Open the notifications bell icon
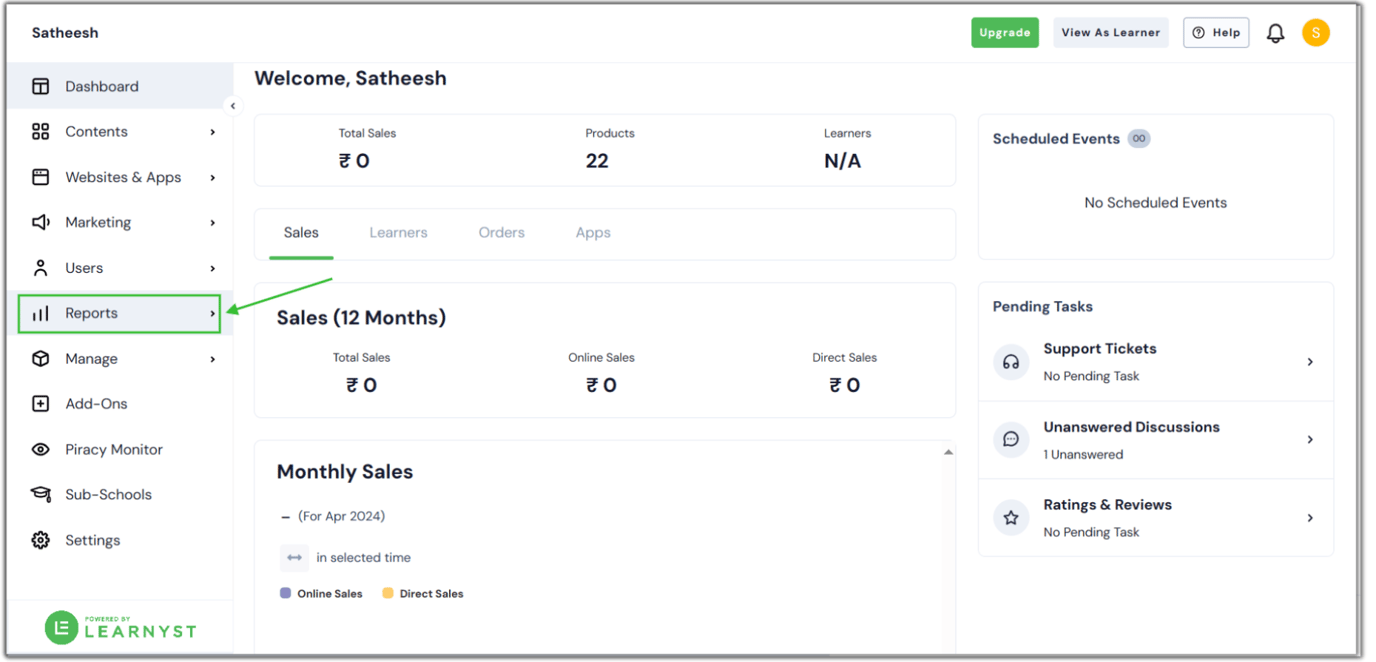Viewport: 1376px width, 662px height. point(1275,33)
